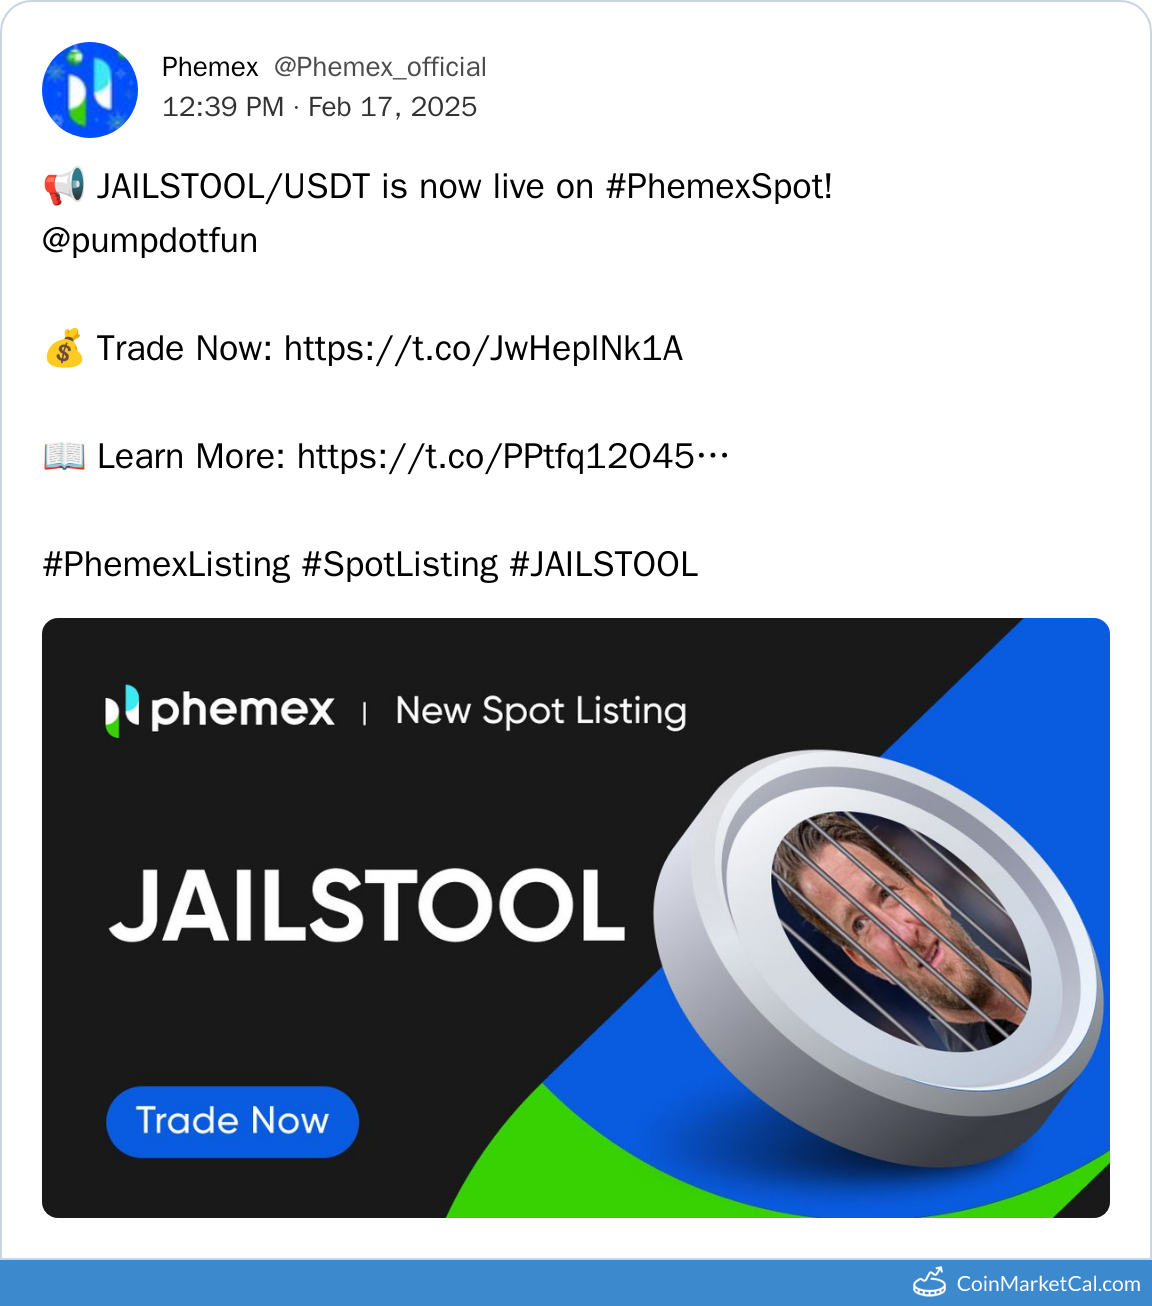Click the Phemex display name
The height and width of the screenshot is (1306, 1152).
[x=210, y=67]
